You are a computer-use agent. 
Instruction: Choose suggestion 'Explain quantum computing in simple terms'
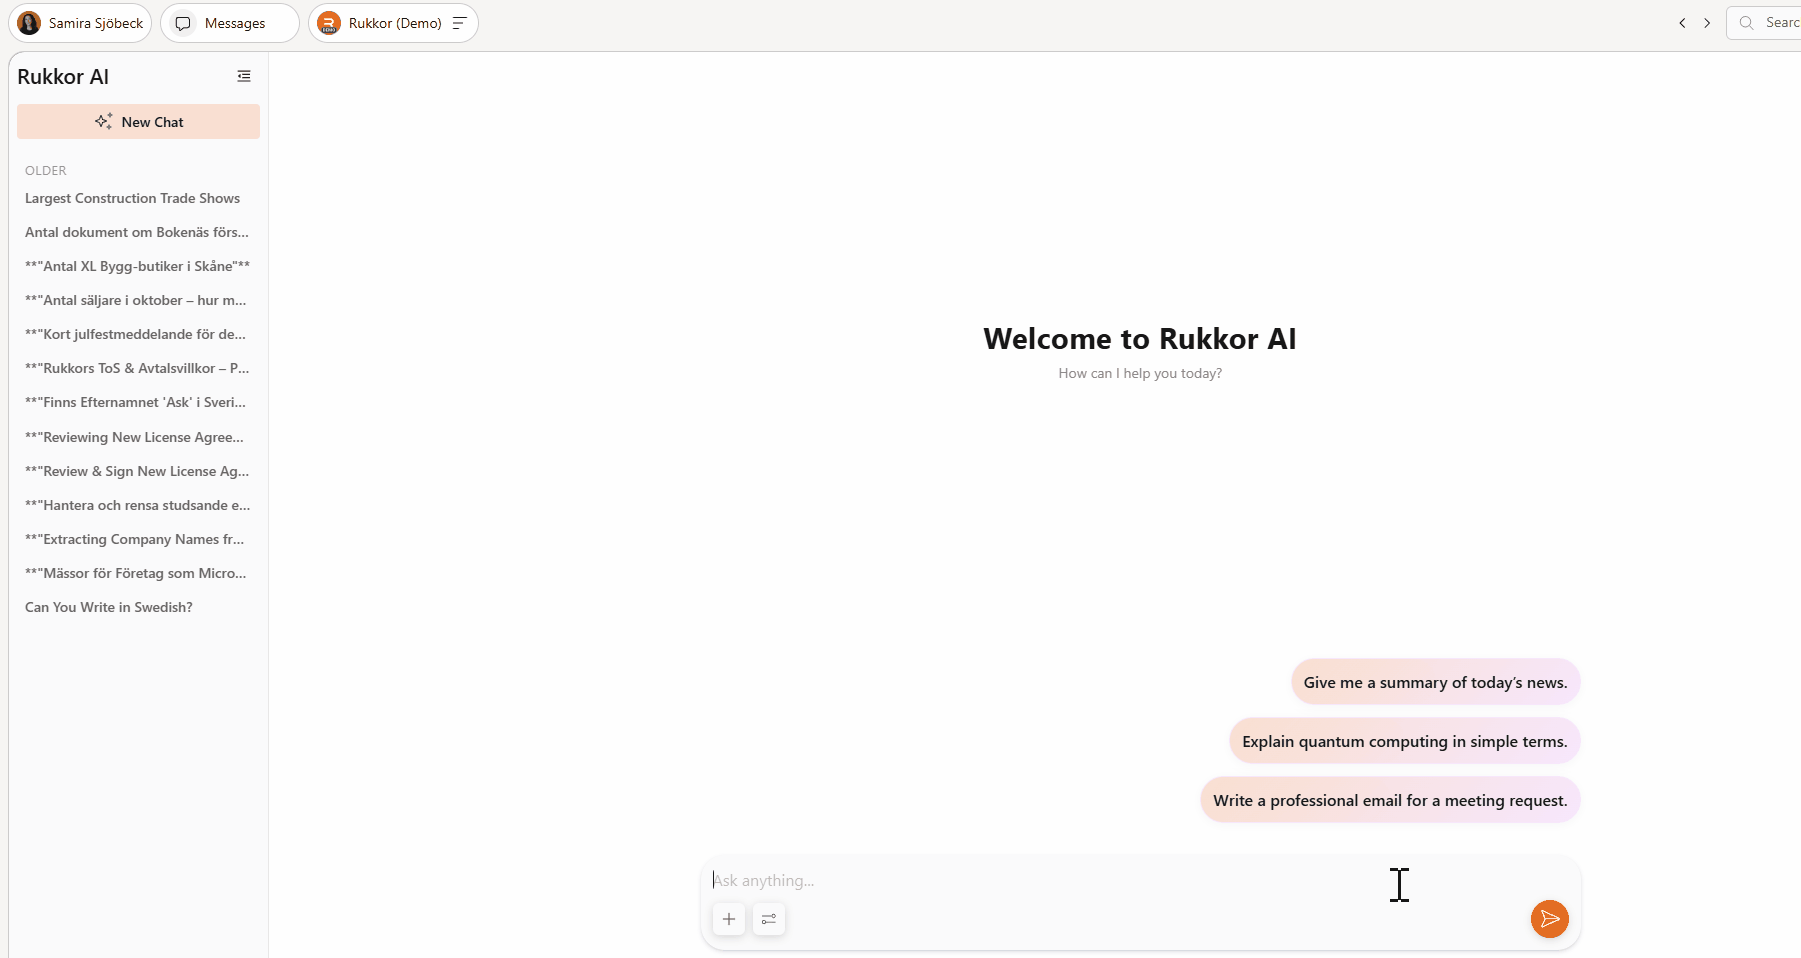pyautogui.click(x=1404, y=741)
